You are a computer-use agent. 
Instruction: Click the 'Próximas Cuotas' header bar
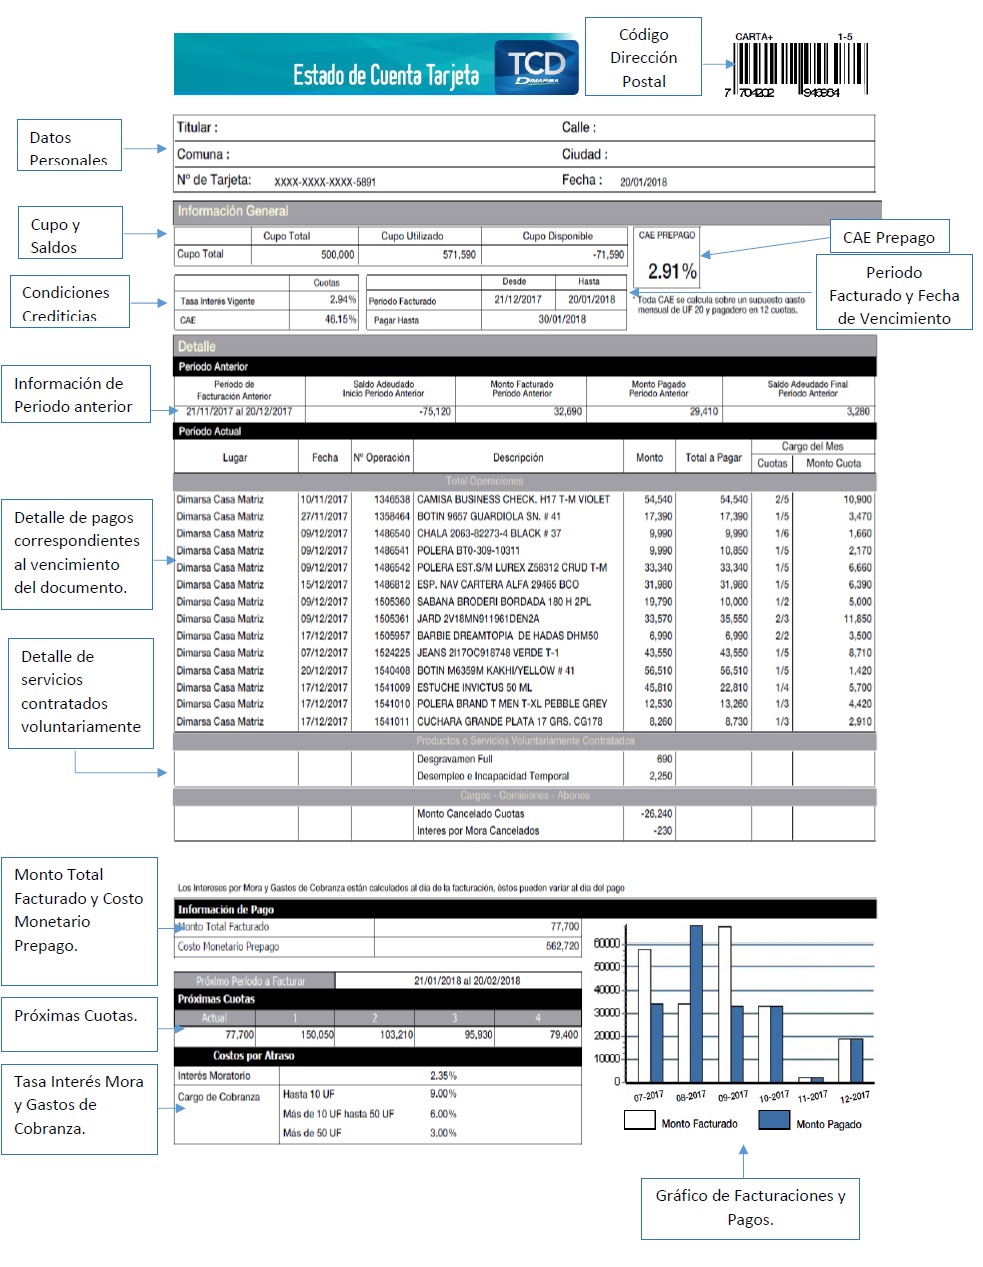(378, 999)
